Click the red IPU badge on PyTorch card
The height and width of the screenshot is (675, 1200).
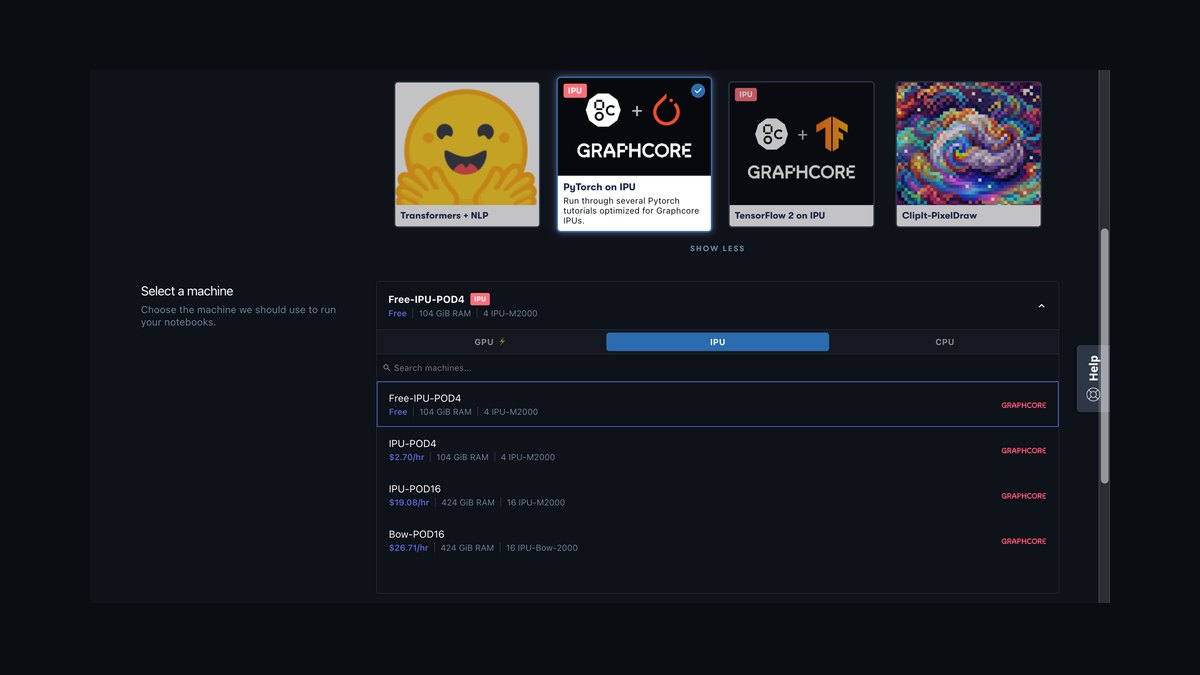pos(574,90)
